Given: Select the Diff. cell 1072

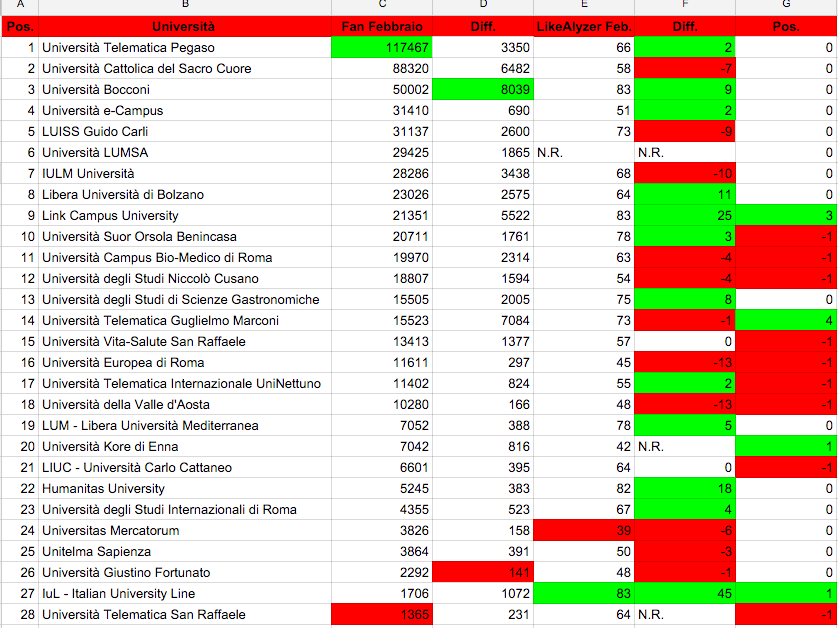Looking at the screenshot, I should pyautogui.click(x=483, y=593).
